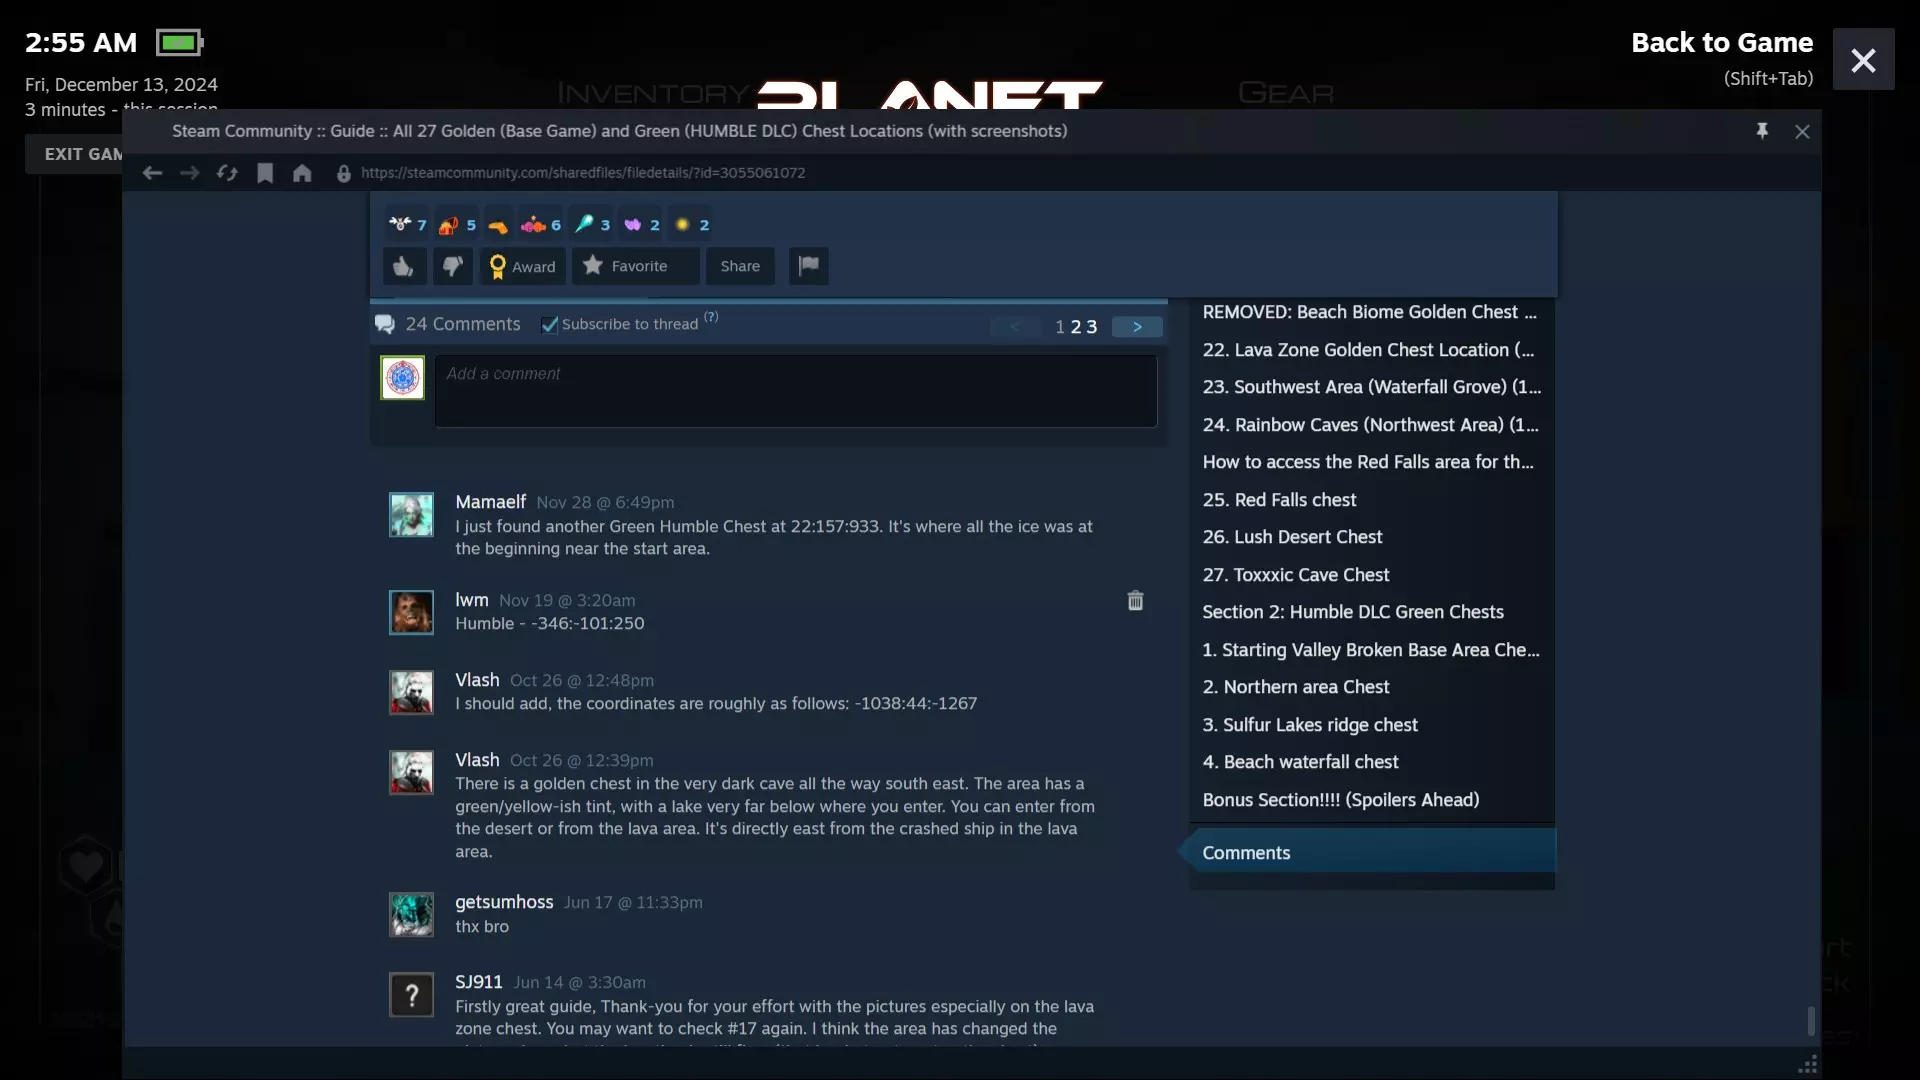Viewport: 1920px width, 1080px height.
Task: Click Back to Game
Action: pyautogui.click(x=1721, y=42)
